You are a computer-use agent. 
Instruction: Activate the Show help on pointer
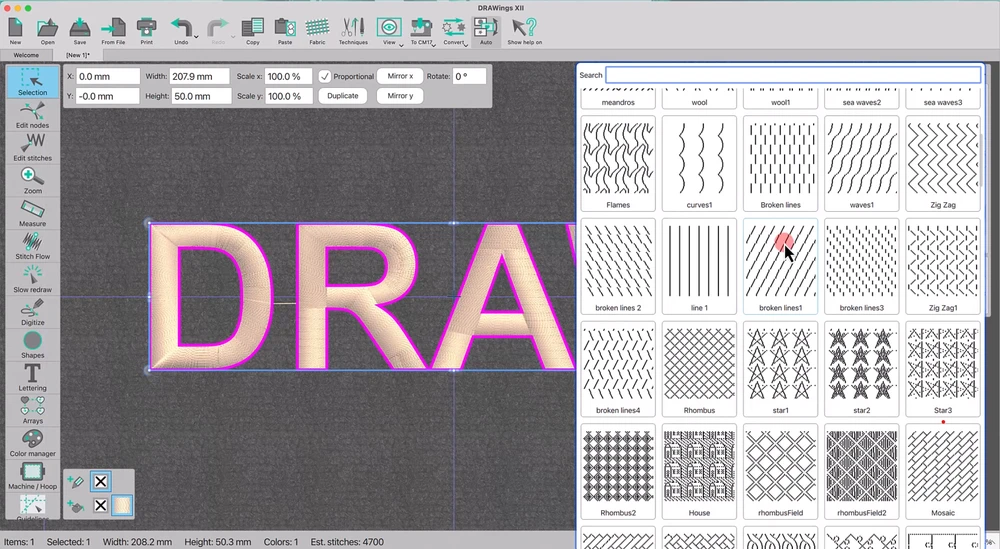point(524,29)
